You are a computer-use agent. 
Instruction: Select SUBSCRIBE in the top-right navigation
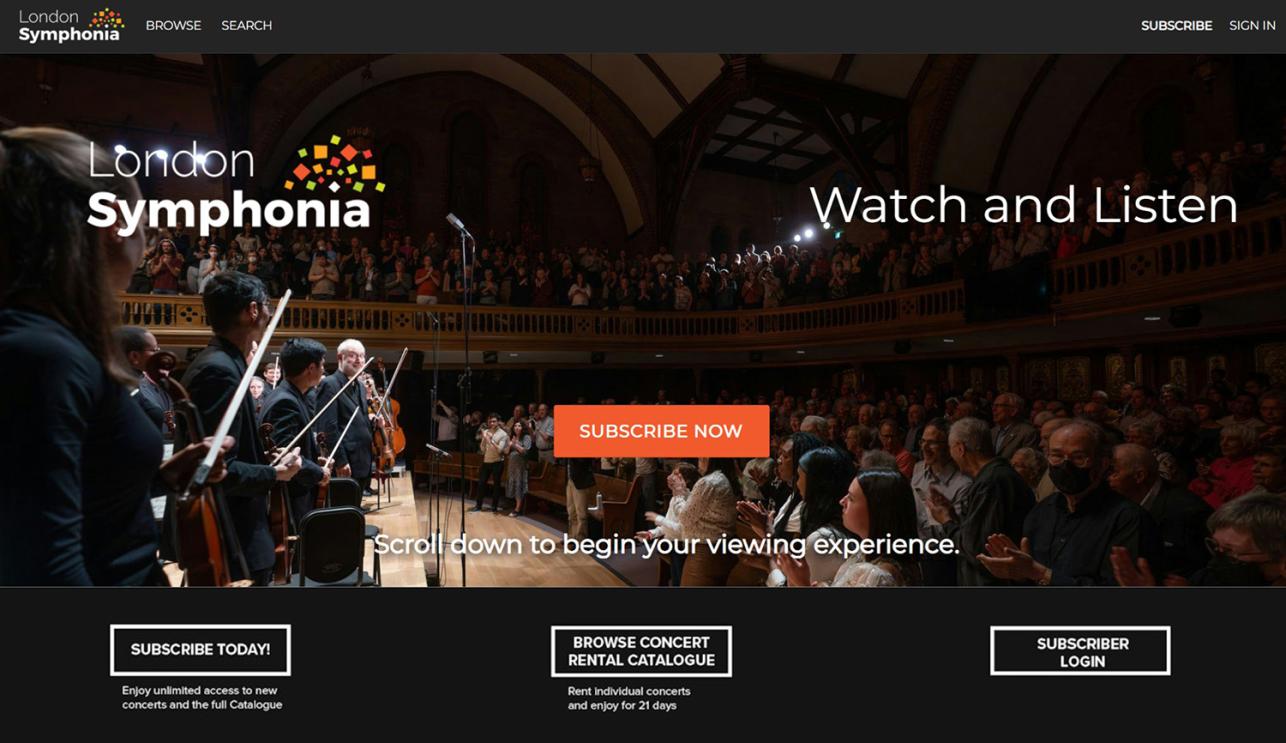coord(1176,26)
